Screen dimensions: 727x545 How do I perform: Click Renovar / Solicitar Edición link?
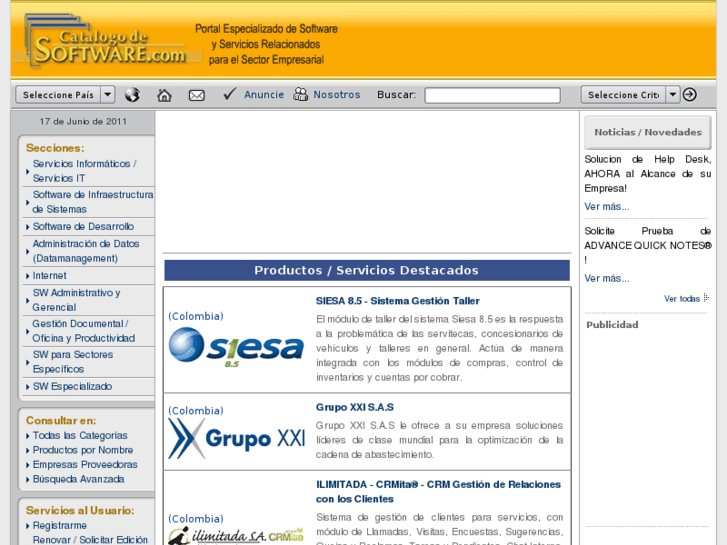point(90,540)
